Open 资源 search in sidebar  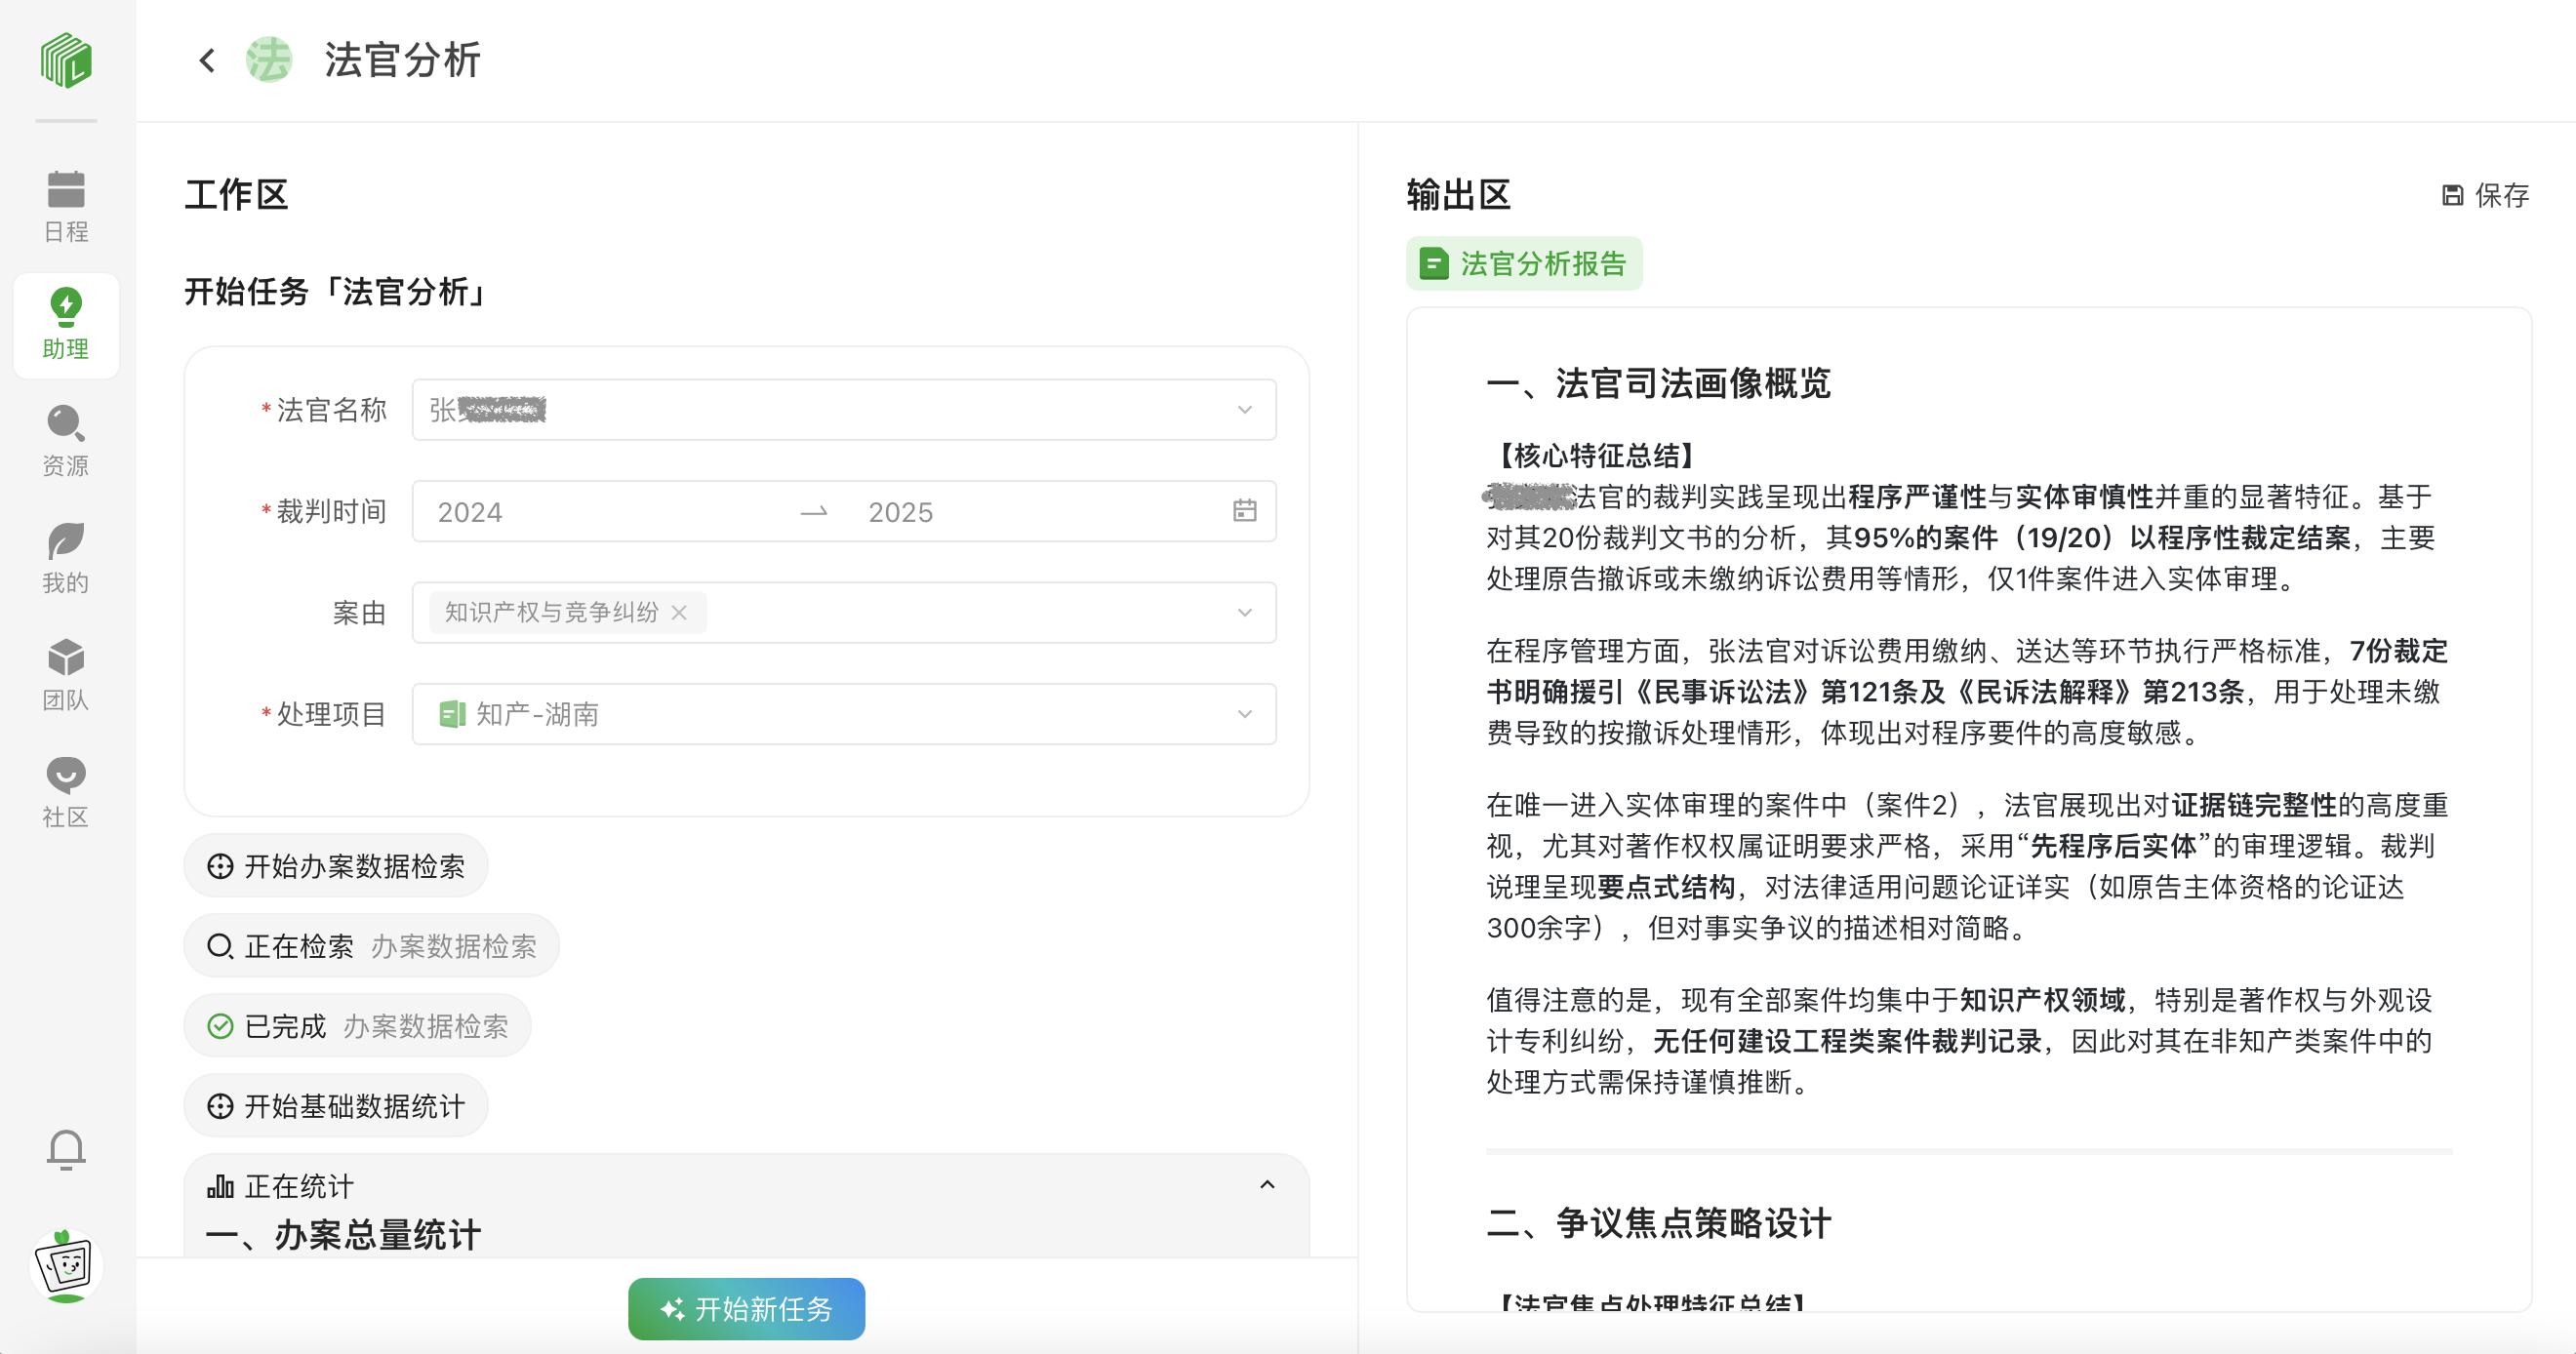coord(66,441)
